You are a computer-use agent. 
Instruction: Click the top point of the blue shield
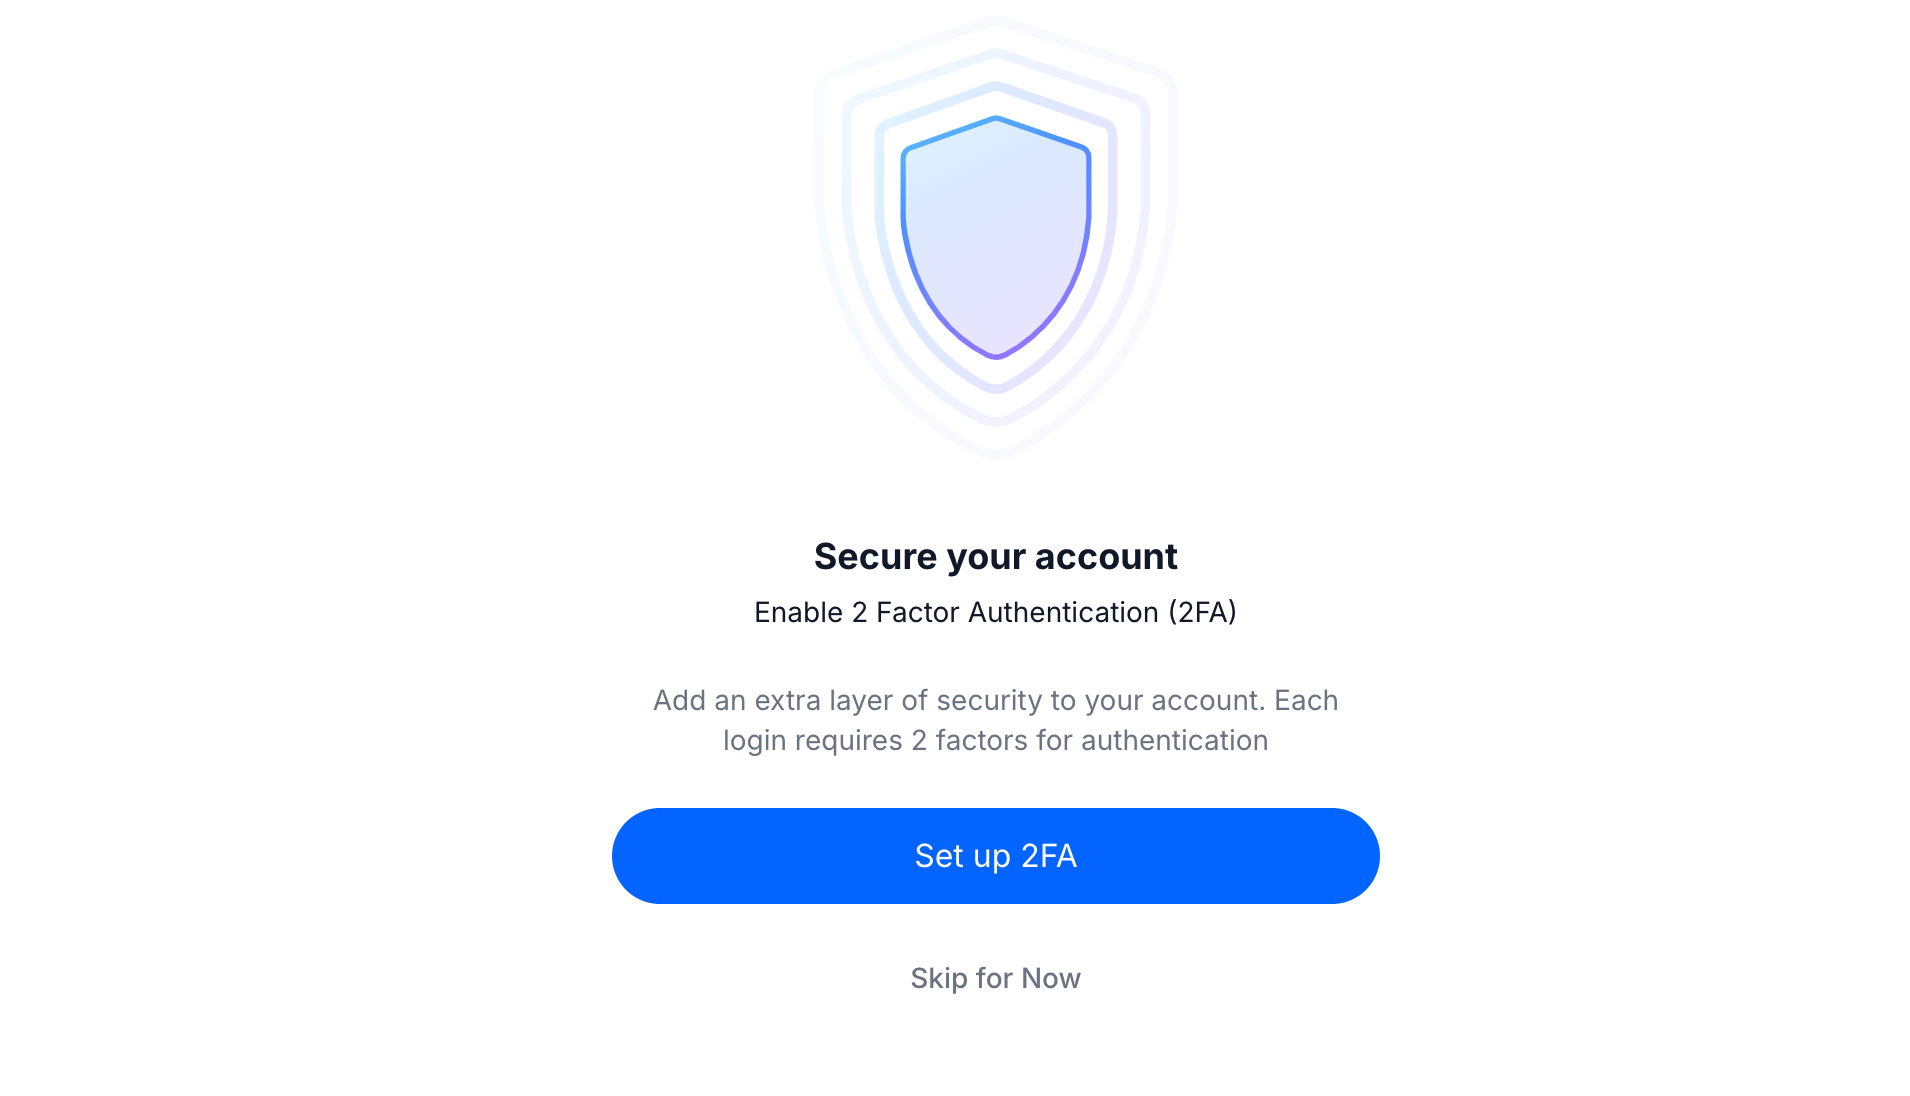tap(995, 119)
